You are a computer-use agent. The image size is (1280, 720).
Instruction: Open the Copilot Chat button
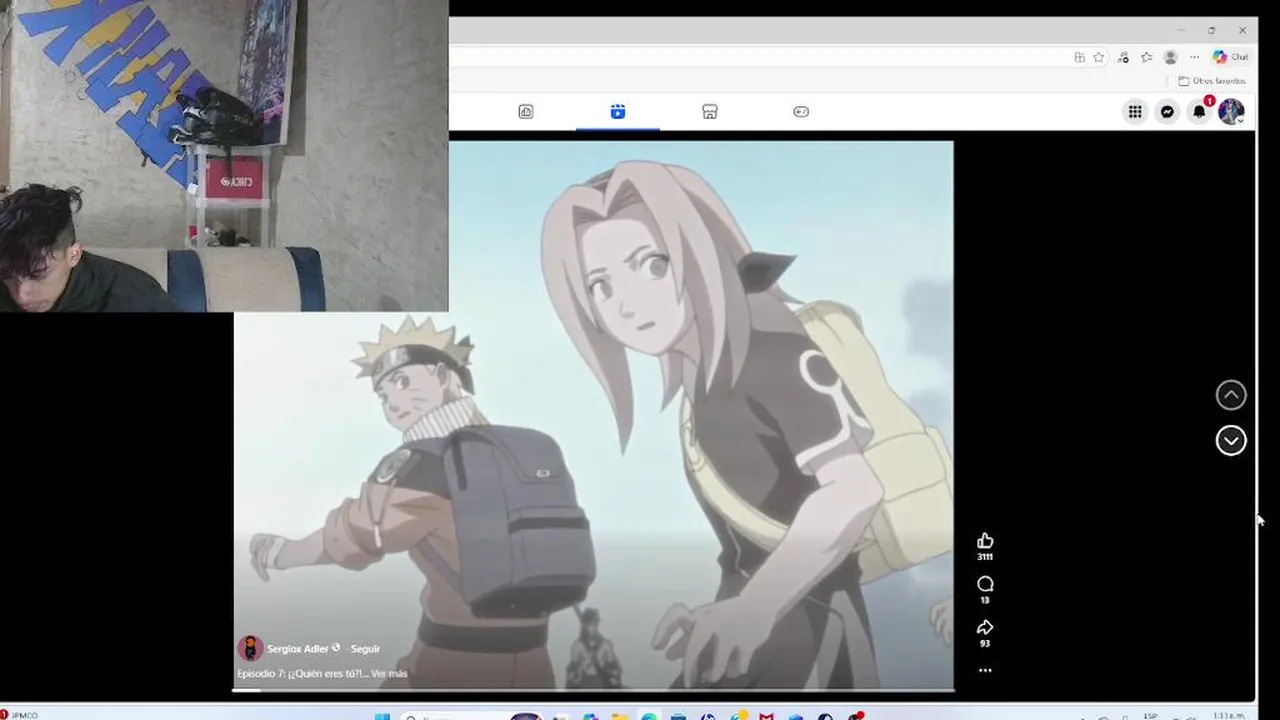click(x=1230, y=57)
